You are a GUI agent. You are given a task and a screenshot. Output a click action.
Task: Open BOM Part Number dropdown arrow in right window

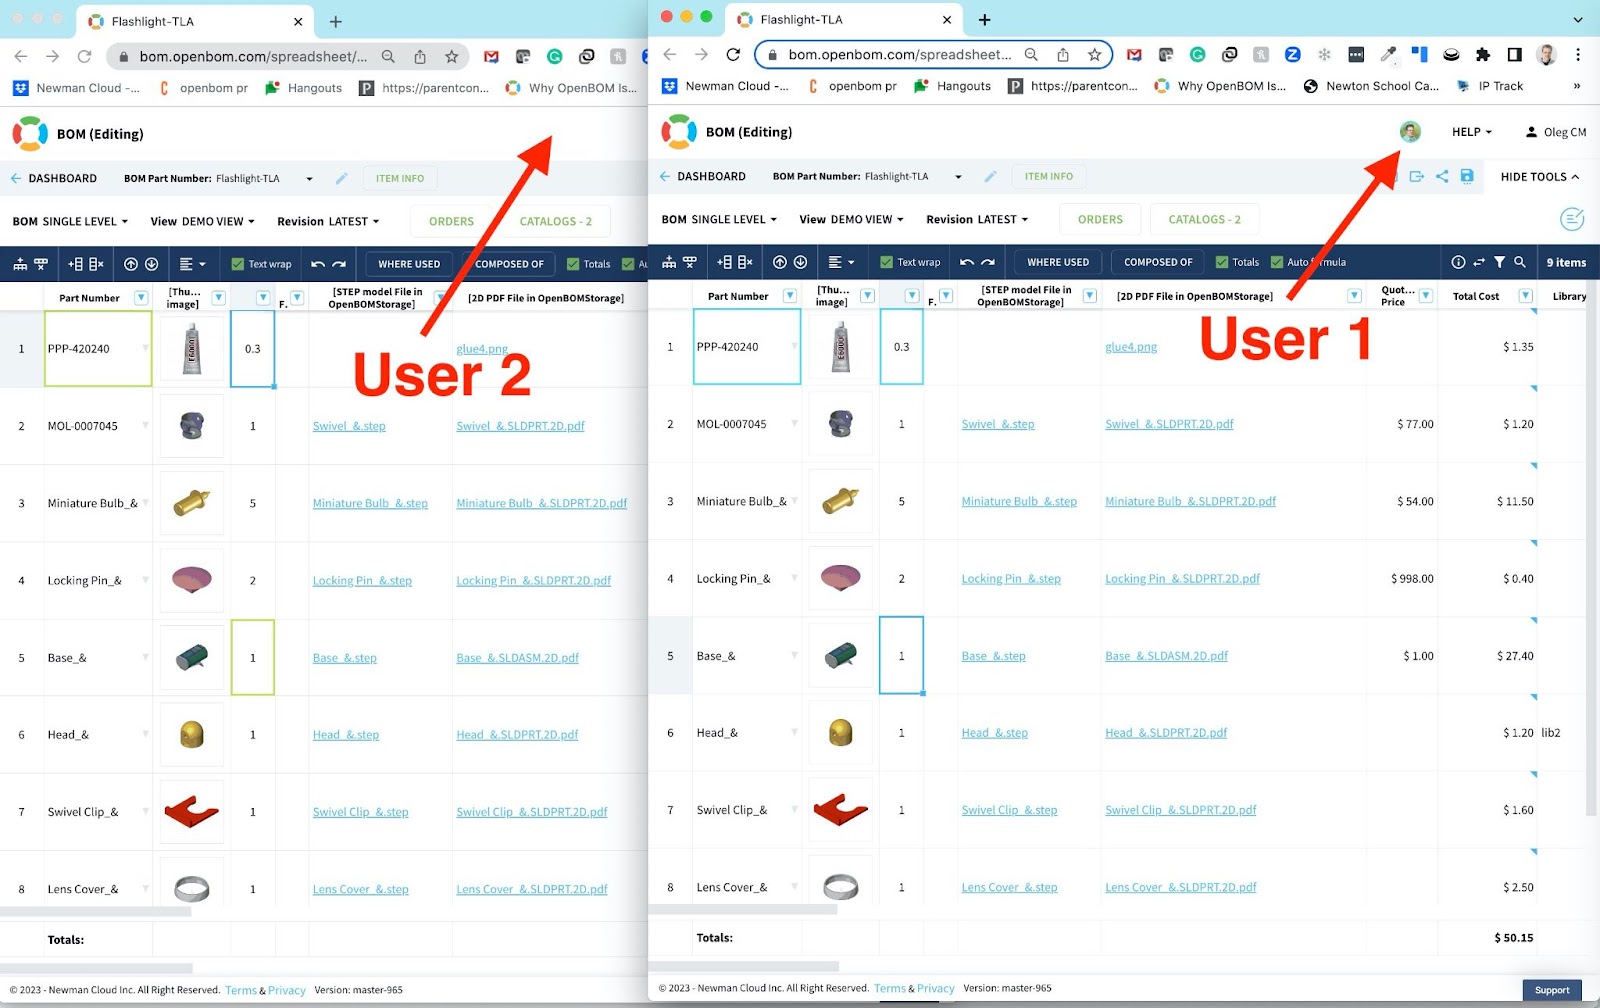tap(958, 177)
